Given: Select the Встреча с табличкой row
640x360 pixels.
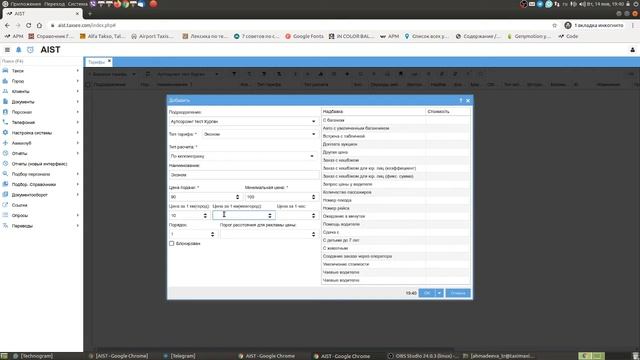Looking at the screenshot, I should tap(396, 136).
